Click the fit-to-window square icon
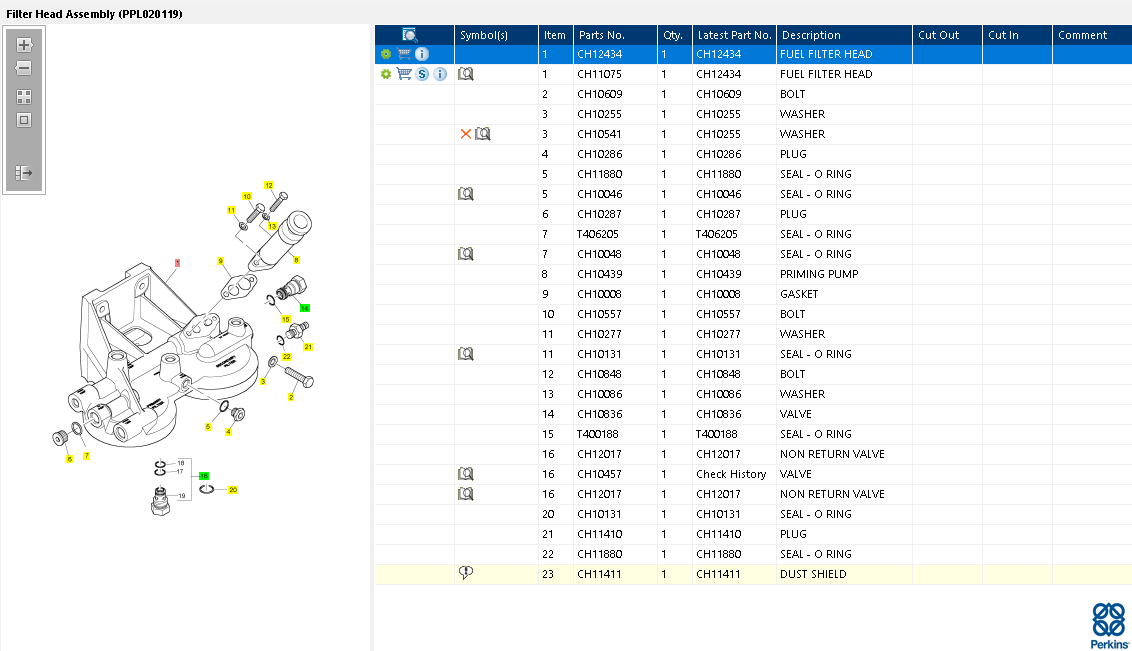 tap(24, 120)
